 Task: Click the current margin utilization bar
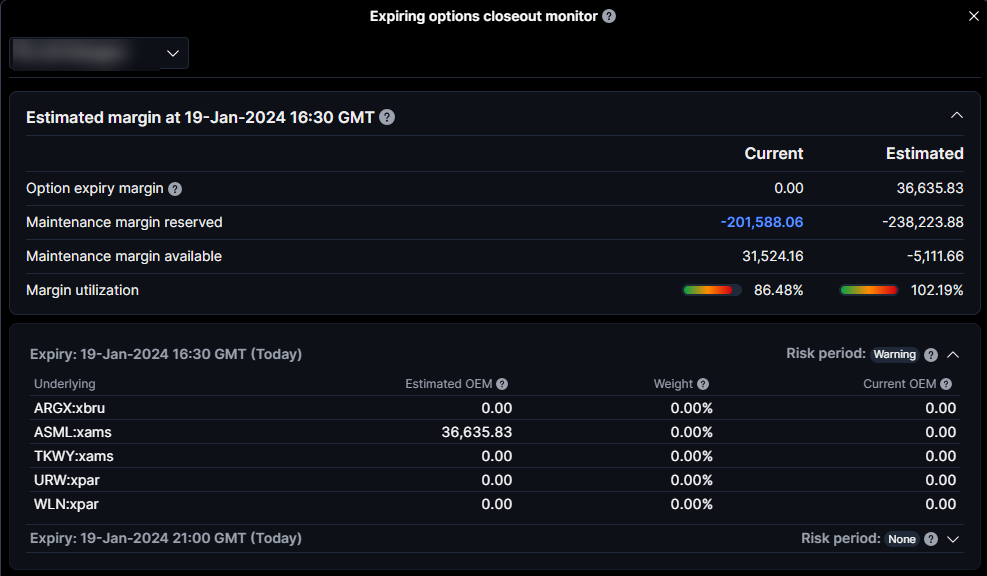(x=711, y=290)
